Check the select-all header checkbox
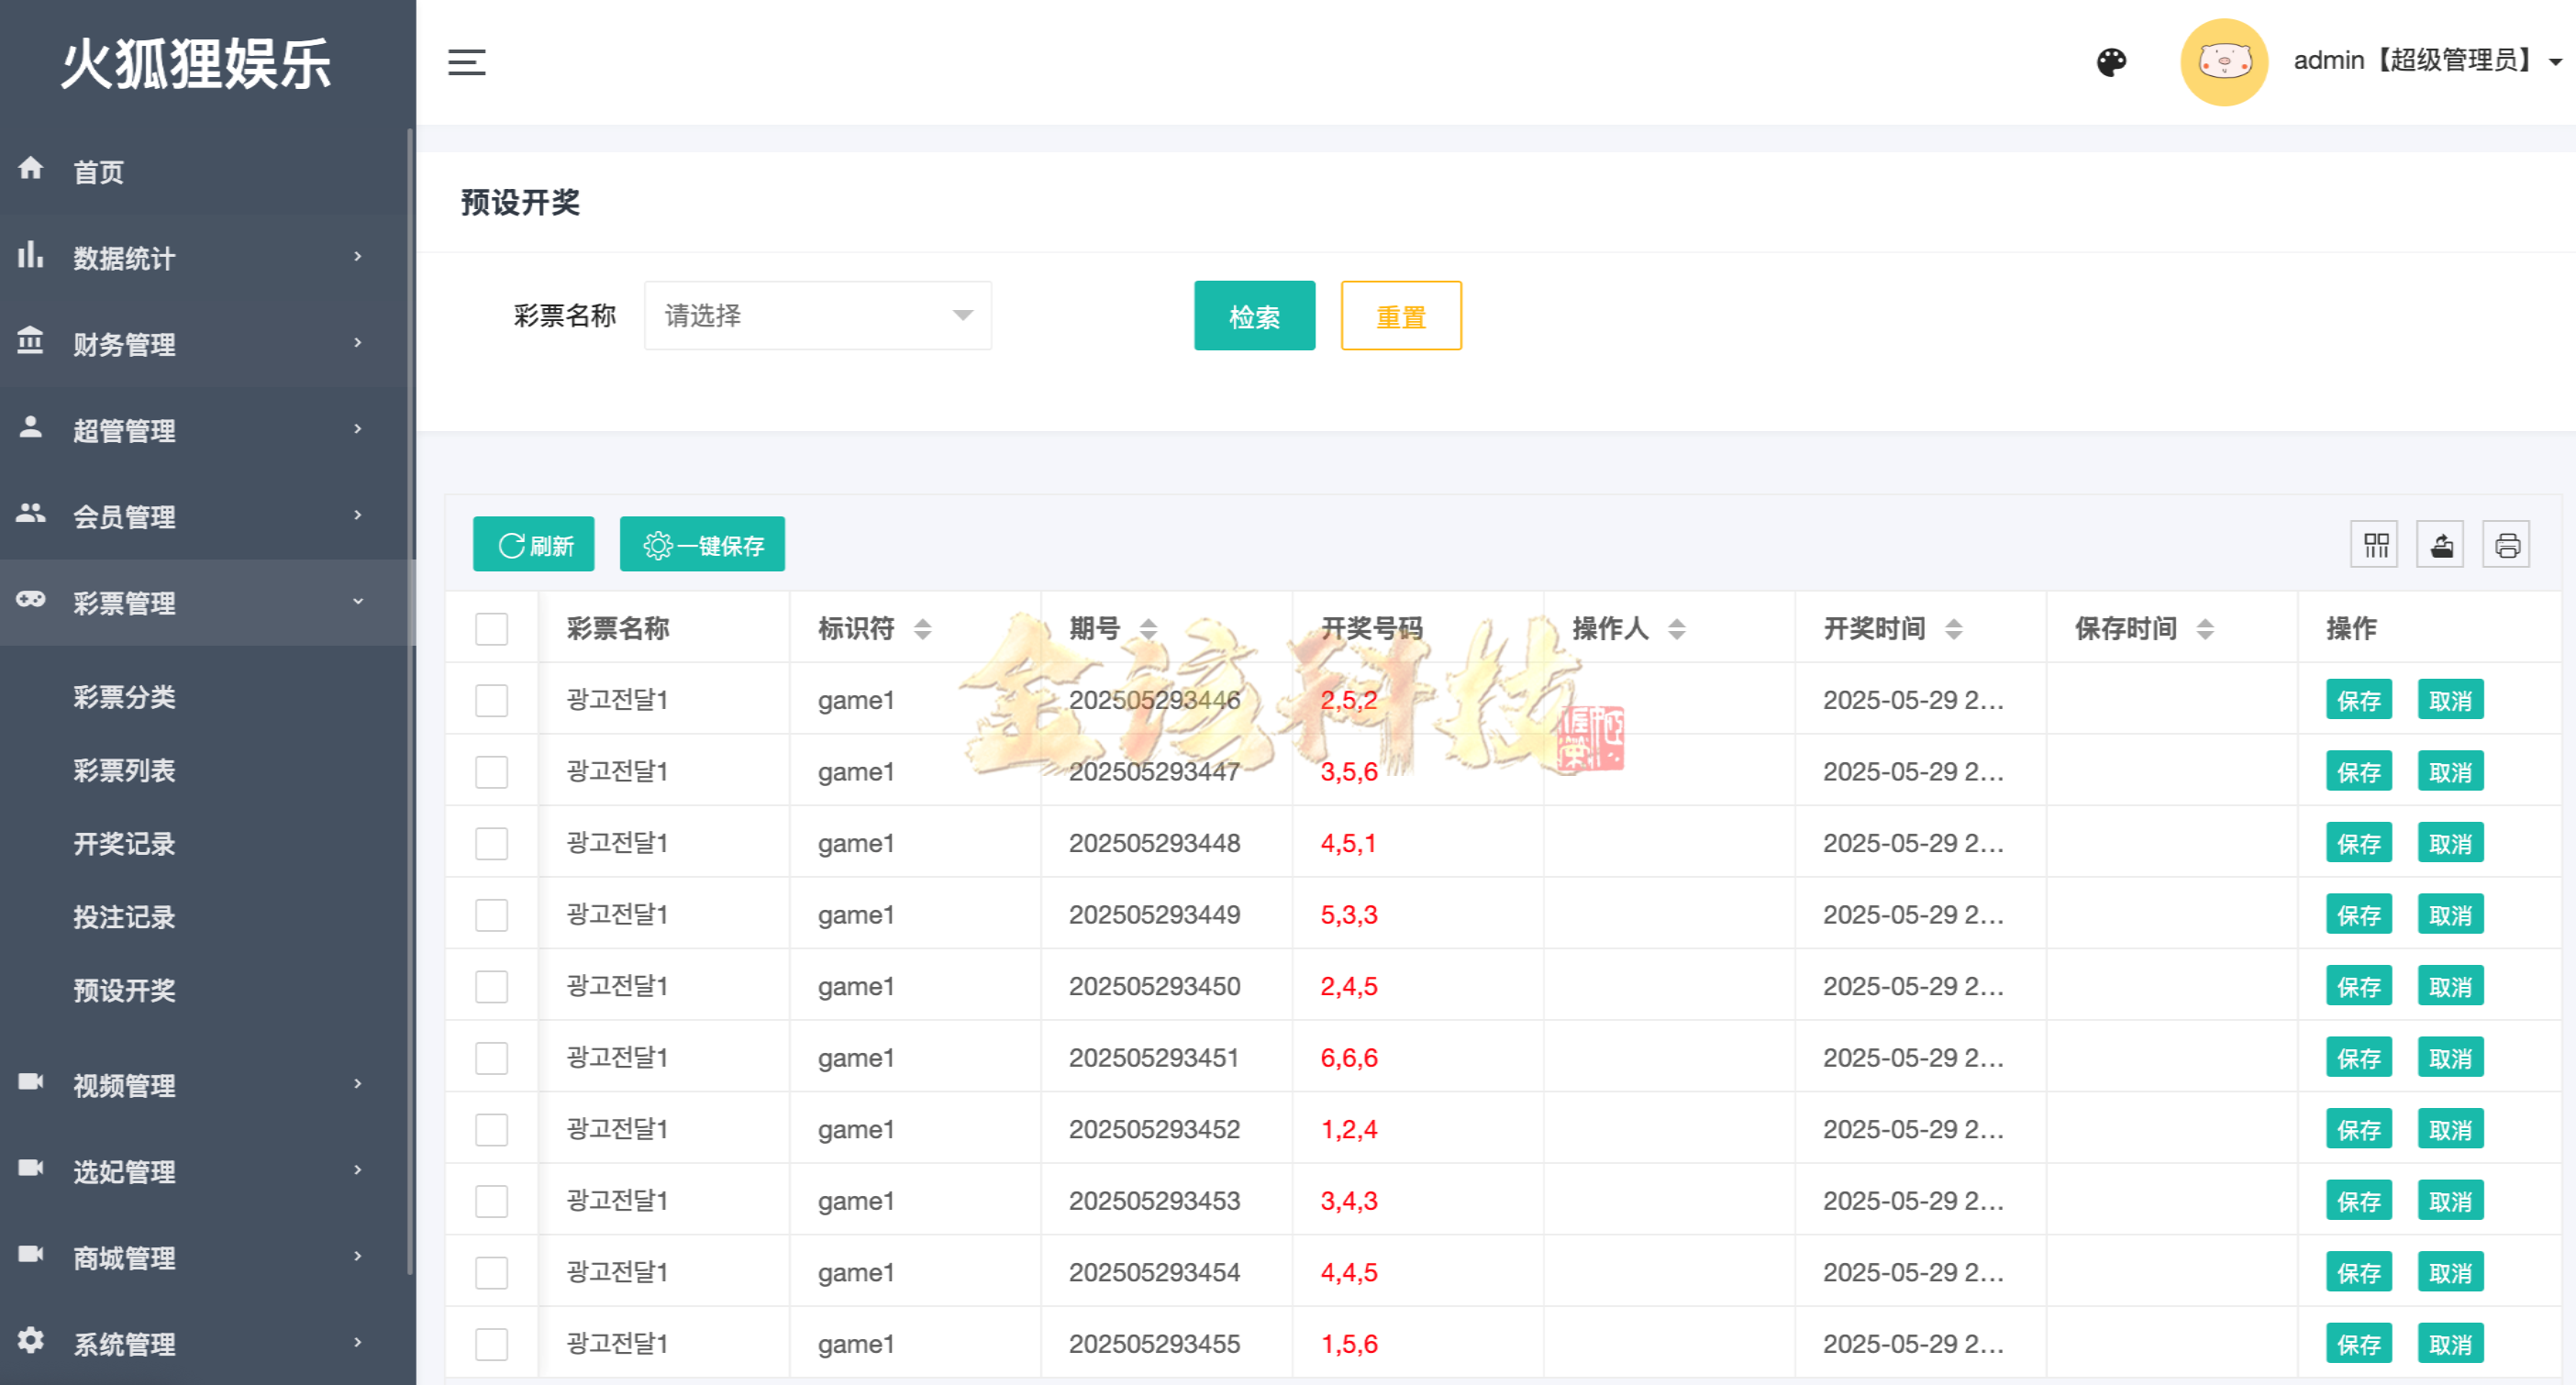Viewport: 2576px width, 1385px height. pos(491,629)
